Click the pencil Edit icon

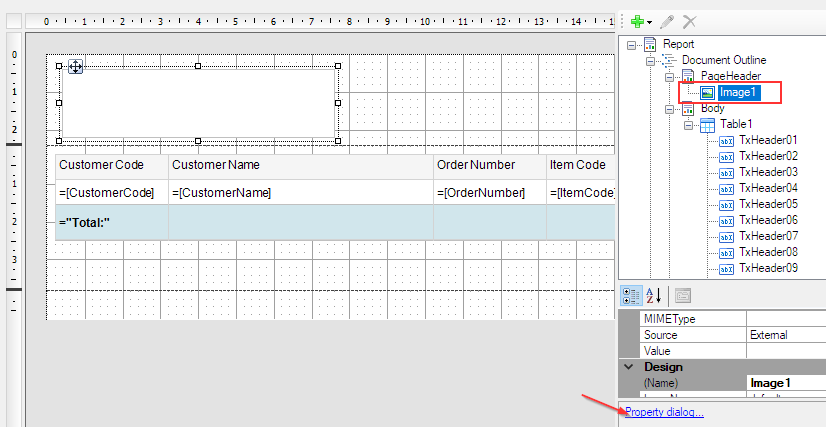(667, 22)
